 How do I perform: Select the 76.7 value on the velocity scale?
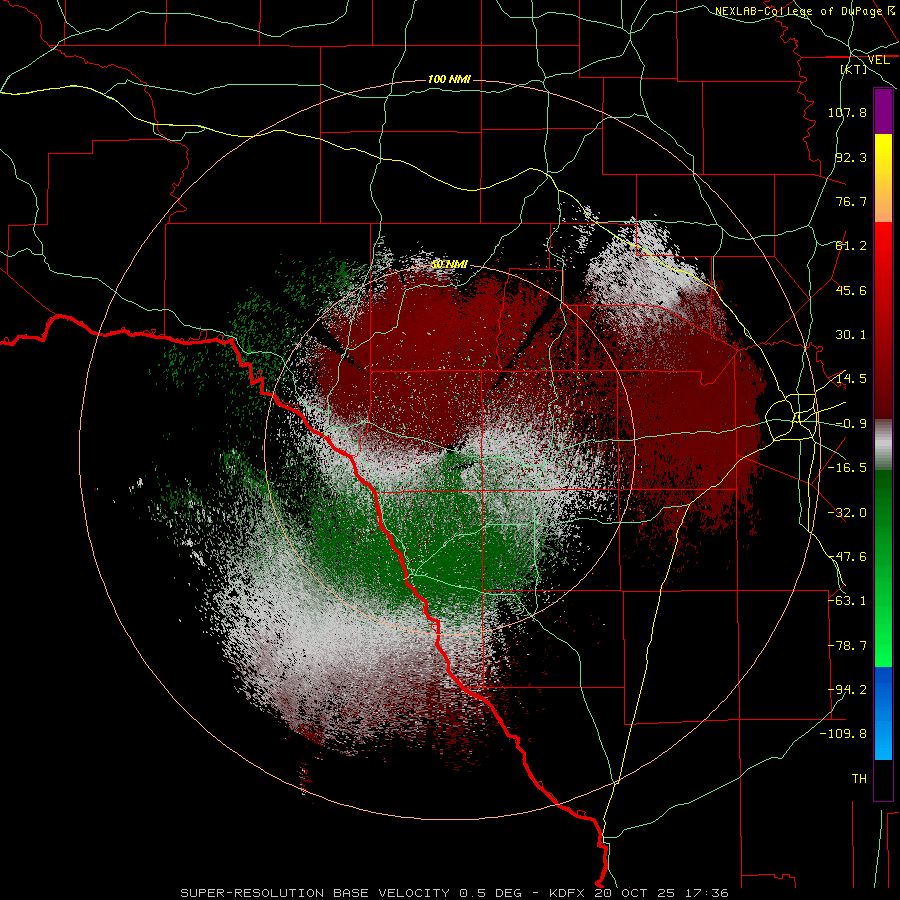tap(851, 201)
